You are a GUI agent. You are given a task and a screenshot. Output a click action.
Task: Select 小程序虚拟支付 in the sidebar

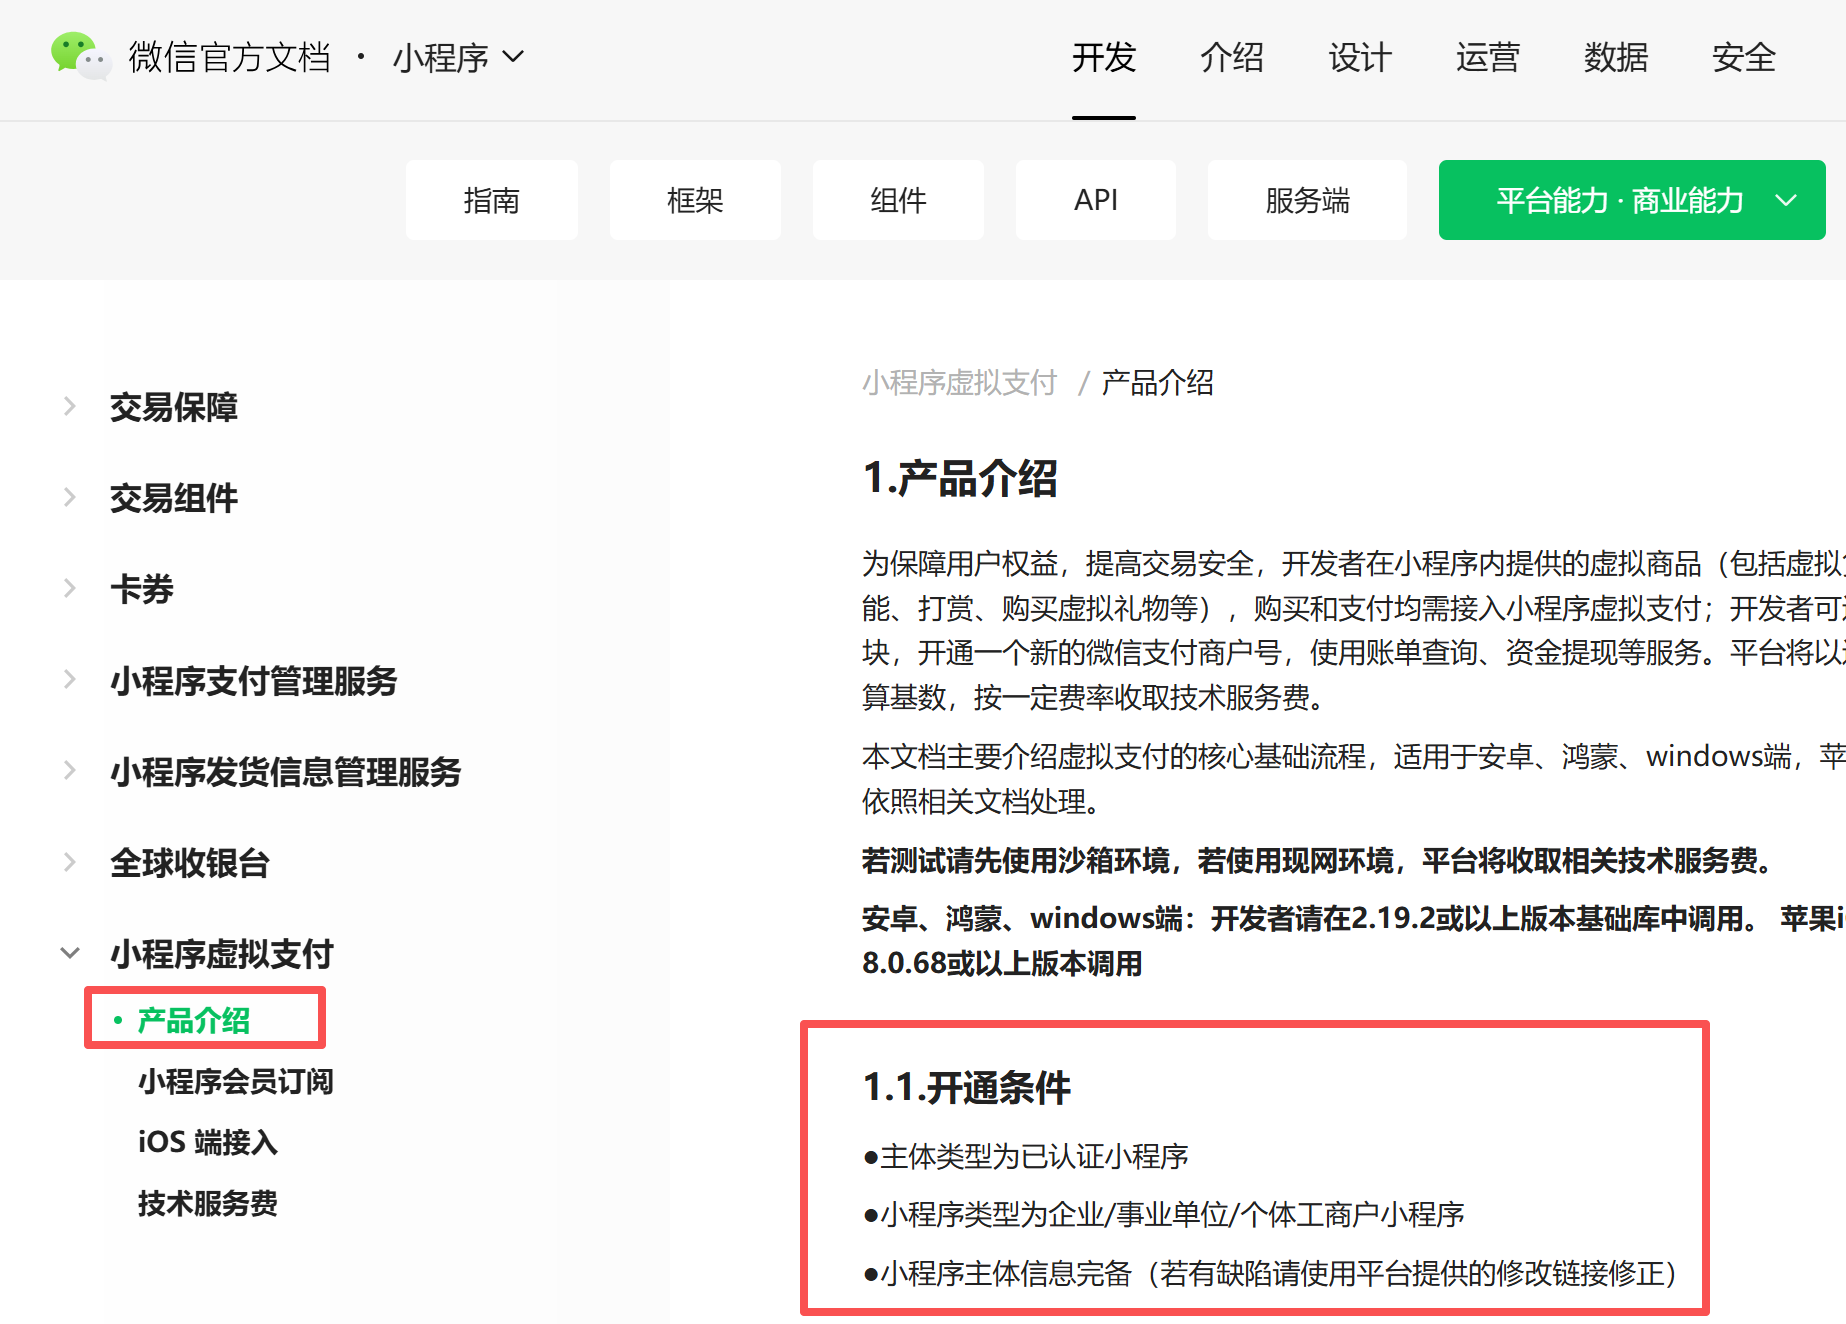point(222,954)
